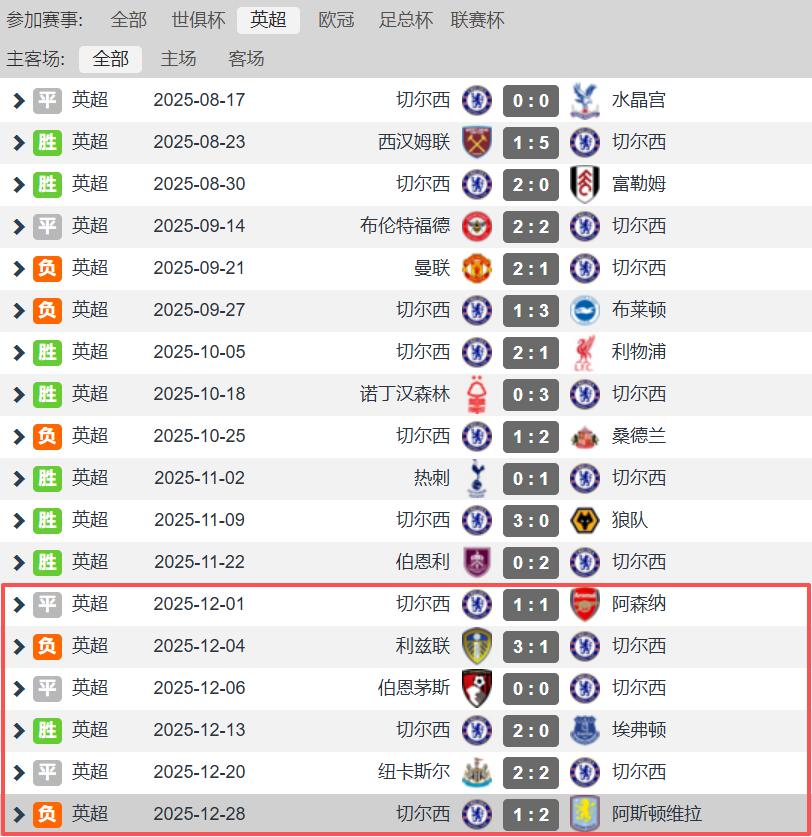
Task: Click the Manchester United crest
Action: tap(477, 269)
